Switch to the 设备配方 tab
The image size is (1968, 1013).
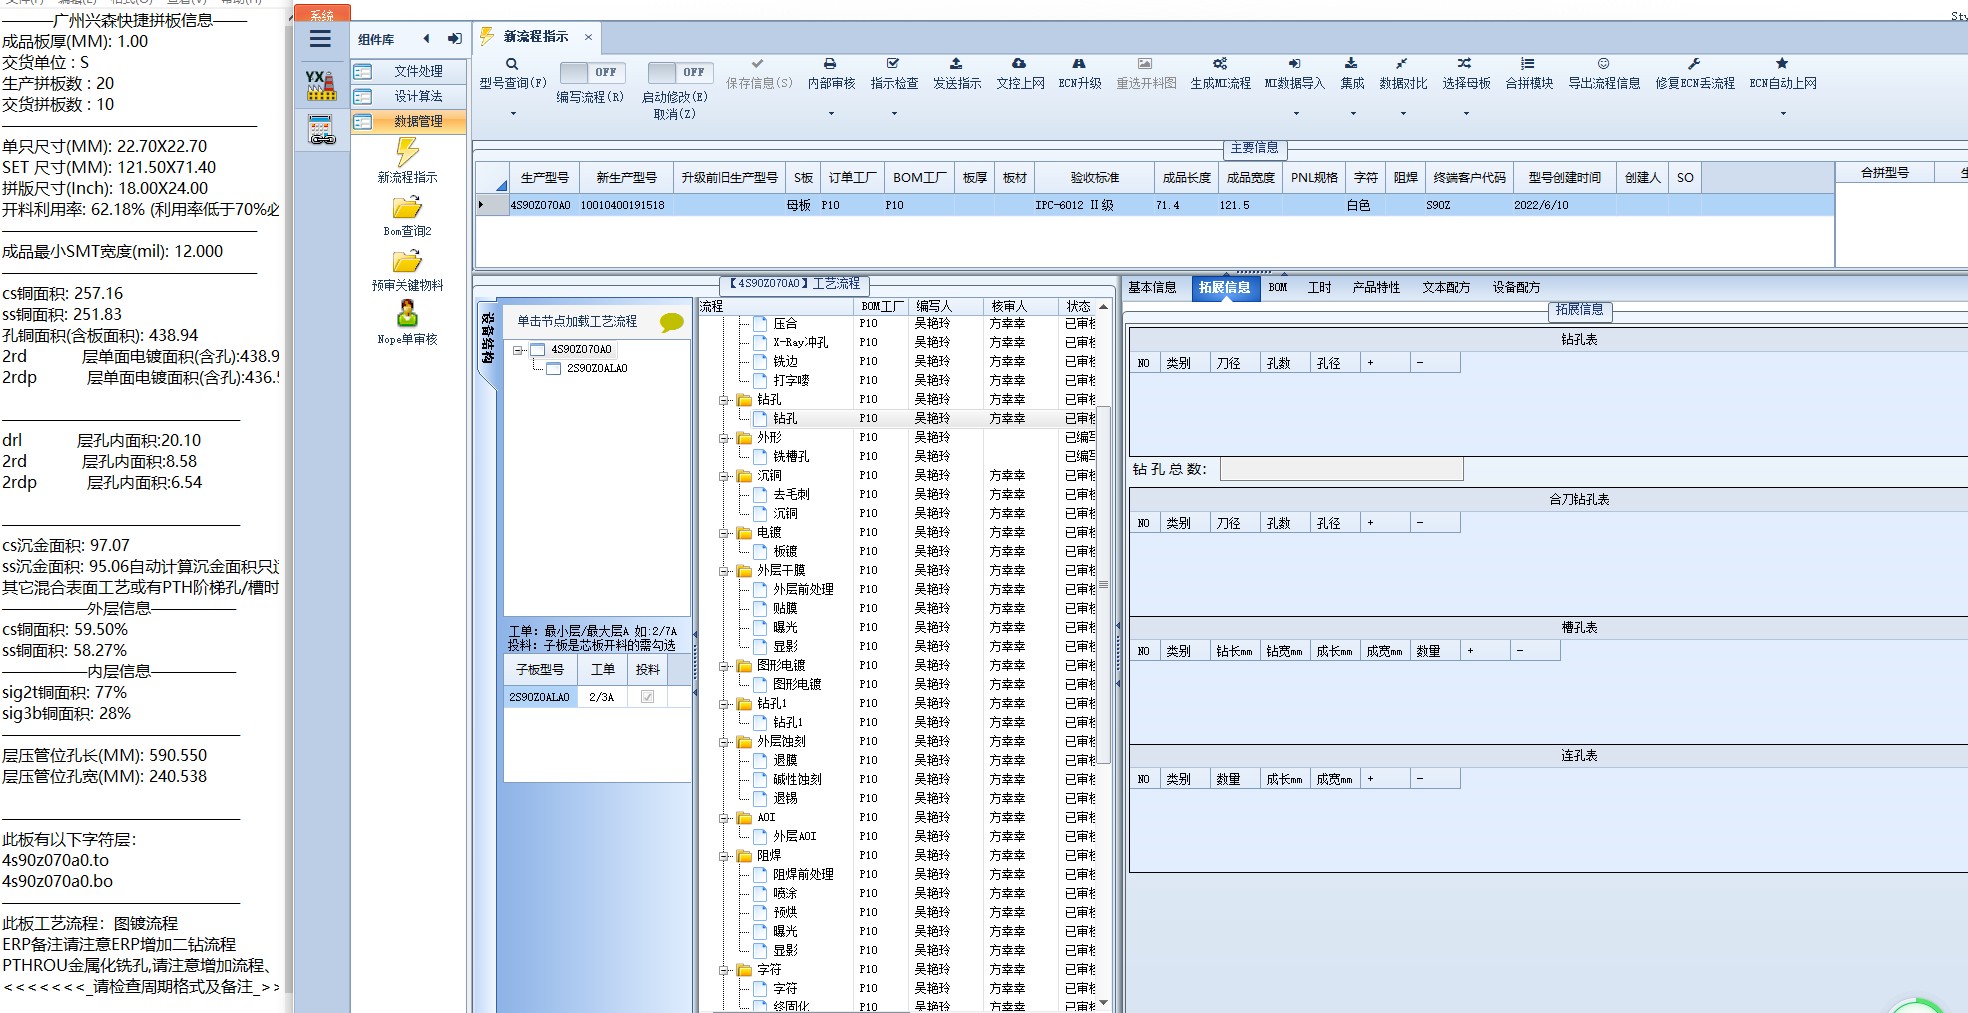click(1516, 288)
